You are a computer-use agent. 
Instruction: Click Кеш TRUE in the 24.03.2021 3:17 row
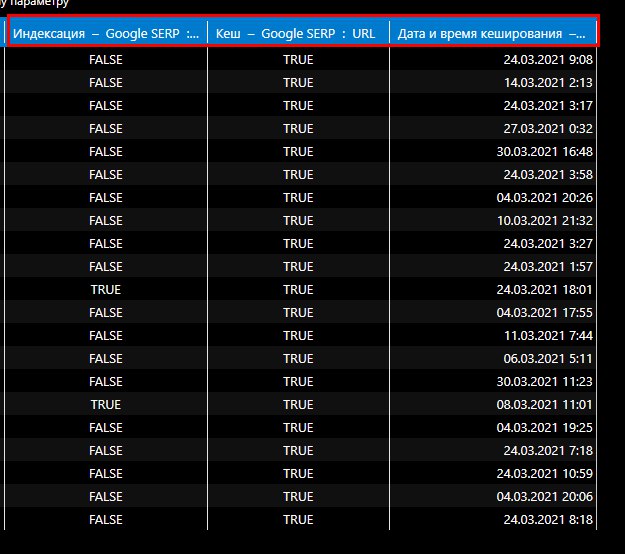(x=298, y=106)
